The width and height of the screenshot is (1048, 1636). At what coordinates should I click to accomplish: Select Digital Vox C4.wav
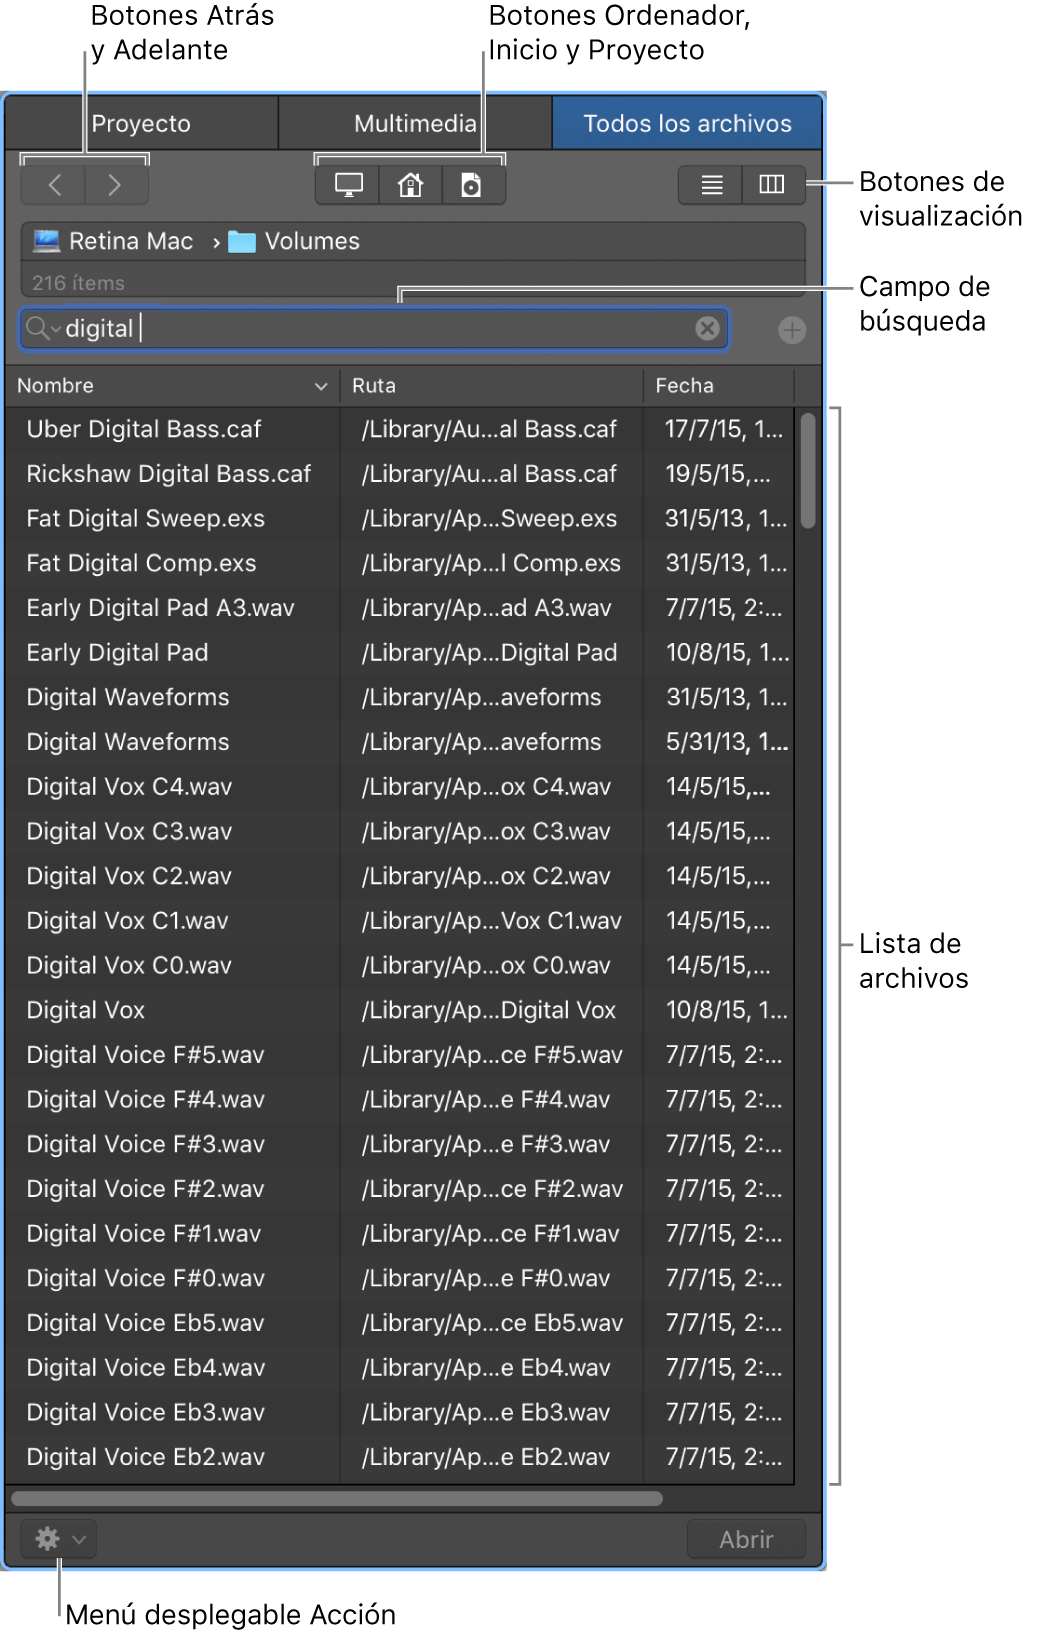400,787
